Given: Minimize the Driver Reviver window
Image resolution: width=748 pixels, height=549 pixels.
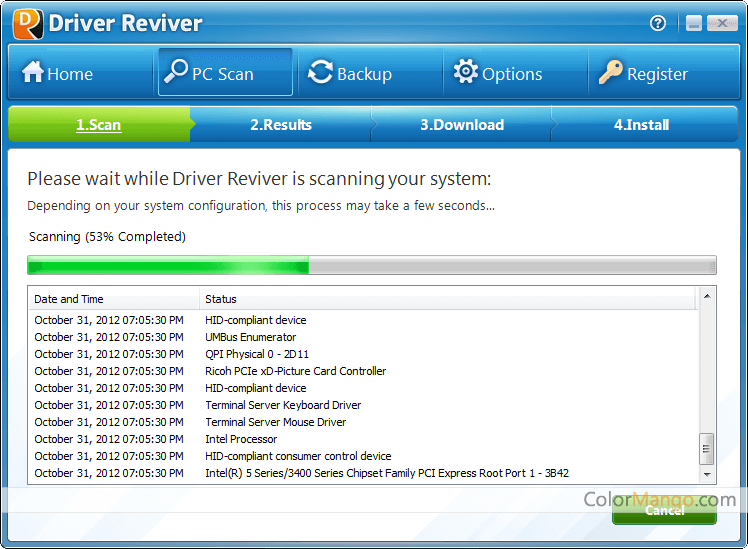Looking at the screenshot, I should tap(694, 23).
